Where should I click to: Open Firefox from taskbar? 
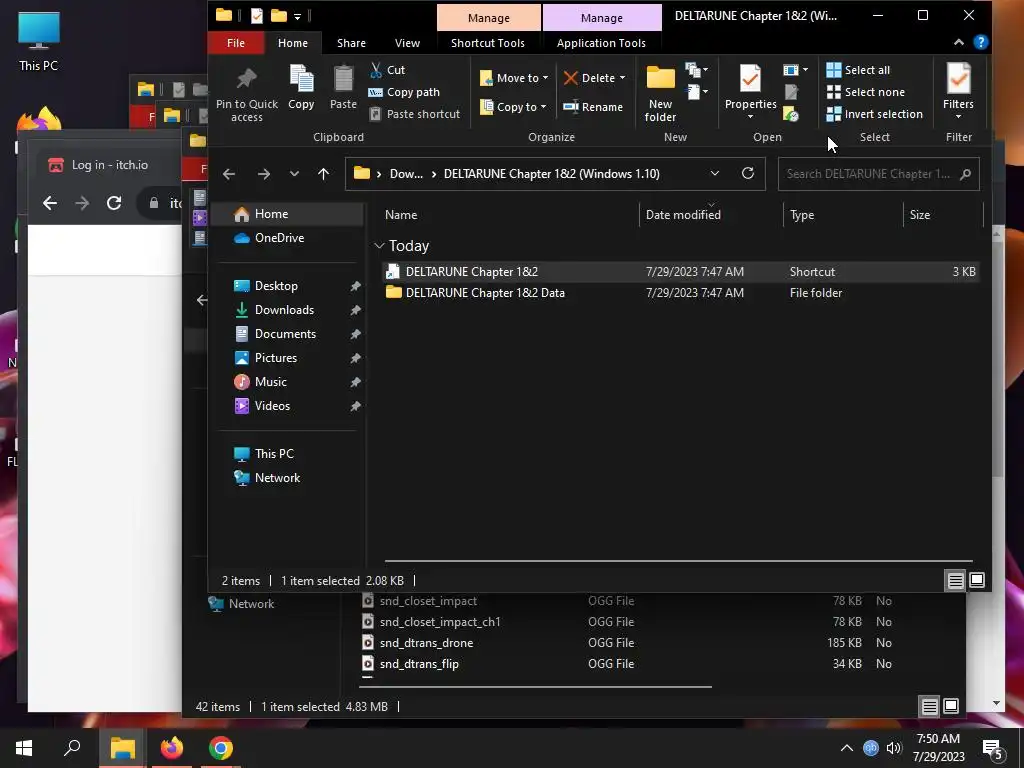tap(172, 748)
